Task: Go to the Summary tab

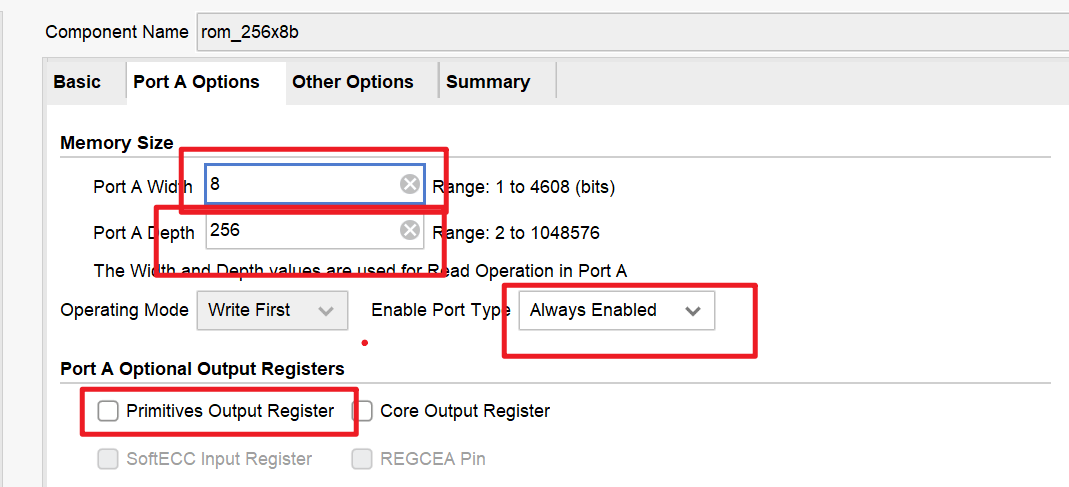Action: [488, 82]
